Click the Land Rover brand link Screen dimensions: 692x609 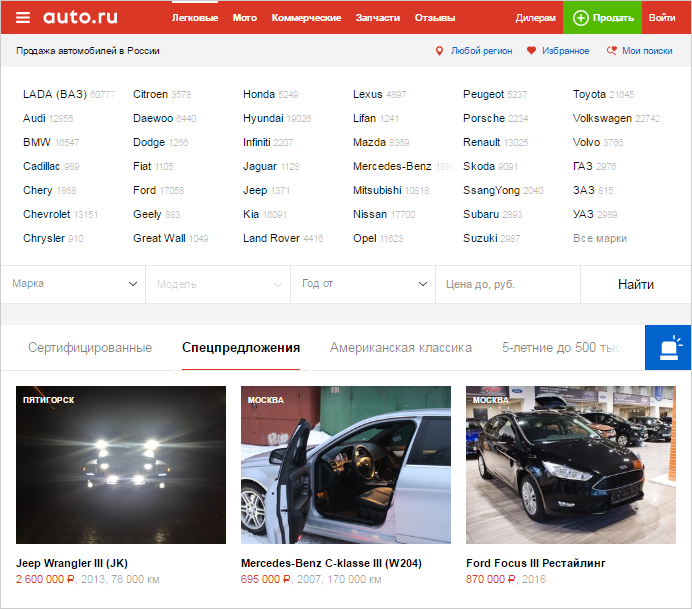(x=271, y=238)
